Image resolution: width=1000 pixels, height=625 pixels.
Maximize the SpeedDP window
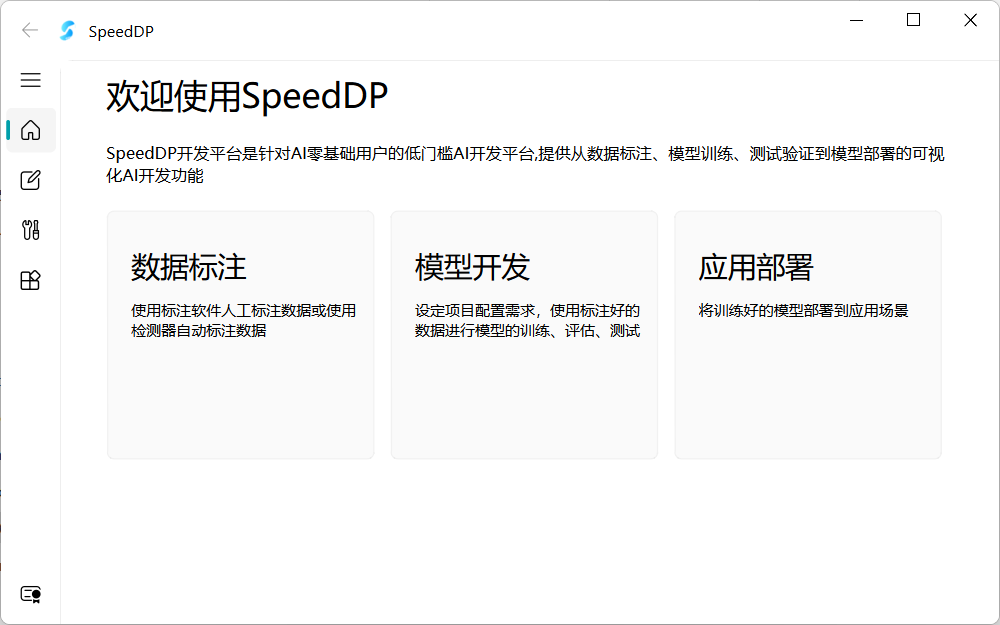click(913, 20)
